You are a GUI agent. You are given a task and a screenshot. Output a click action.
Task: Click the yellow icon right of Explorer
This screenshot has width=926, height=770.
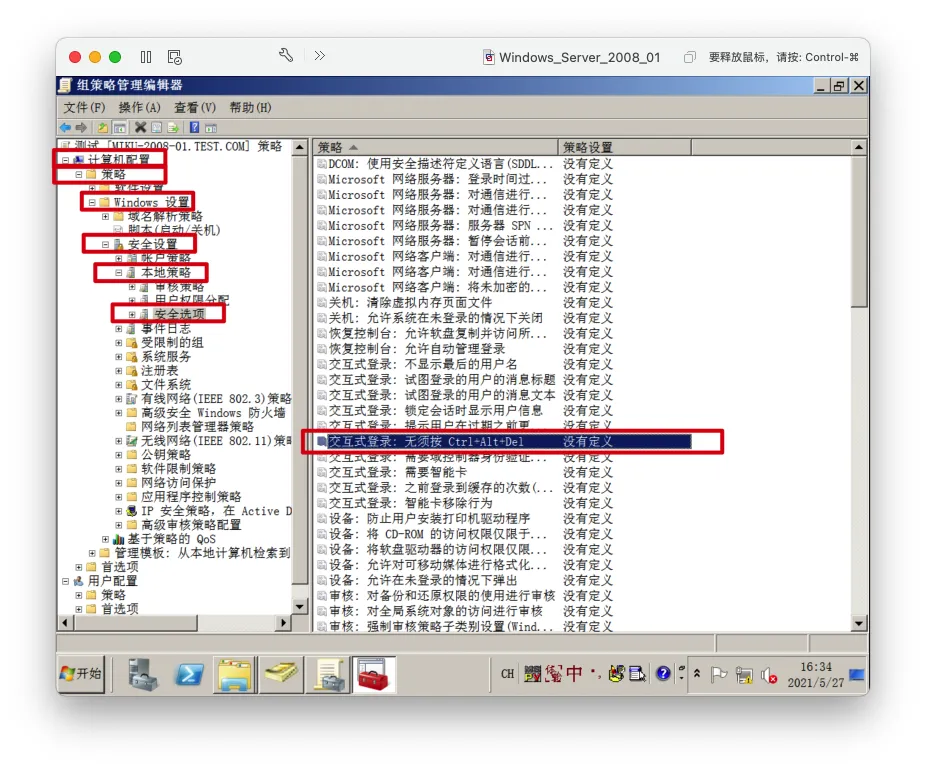281,674
